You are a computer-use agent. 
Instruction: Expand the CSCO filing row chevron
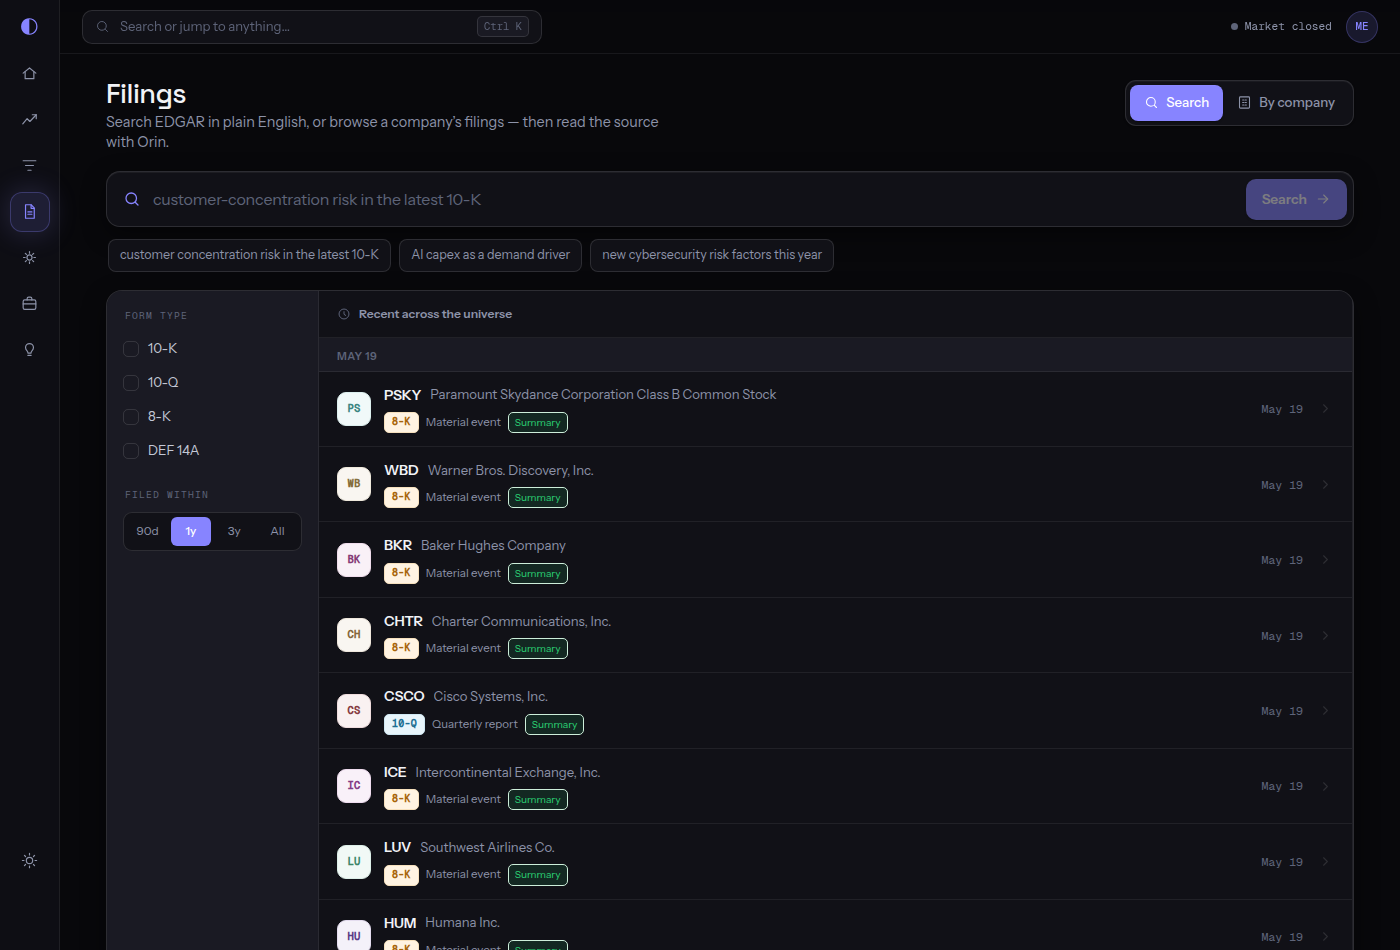coord(1325,711)
